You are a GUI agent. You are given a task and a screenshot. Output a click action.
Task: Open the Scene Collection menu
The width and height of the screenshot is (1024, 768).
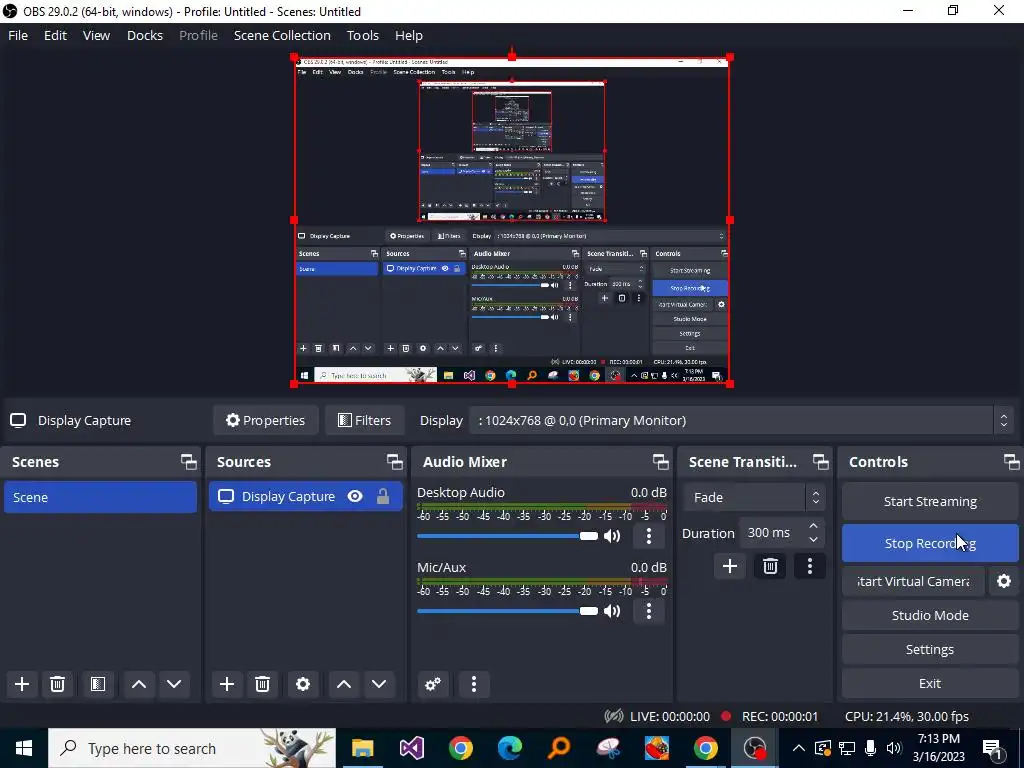coord(282,35)
